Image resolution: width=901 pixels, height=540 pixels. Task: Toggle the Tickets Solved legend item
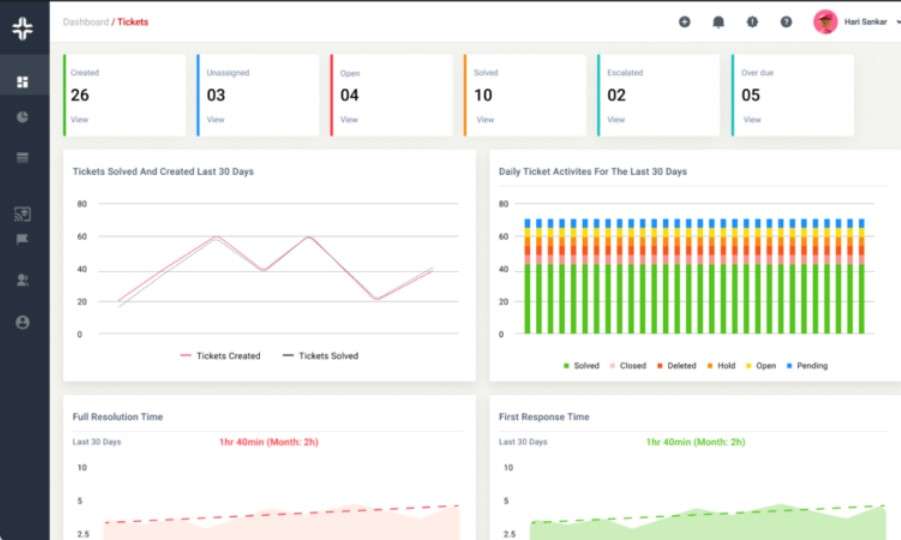[320, 356]
